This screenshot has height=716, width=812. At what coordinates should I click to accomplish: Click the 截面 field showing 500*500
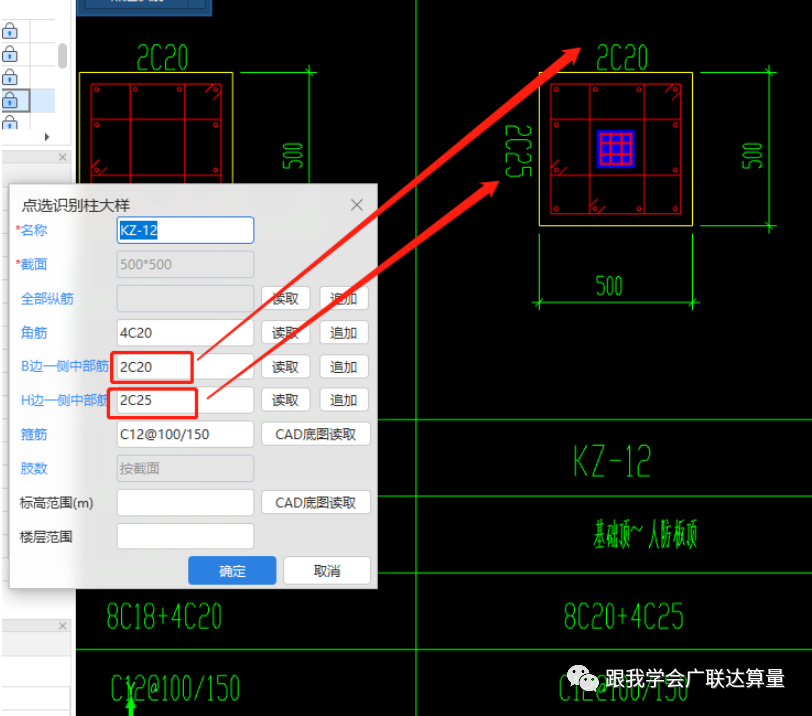click(x=185, y=264)
